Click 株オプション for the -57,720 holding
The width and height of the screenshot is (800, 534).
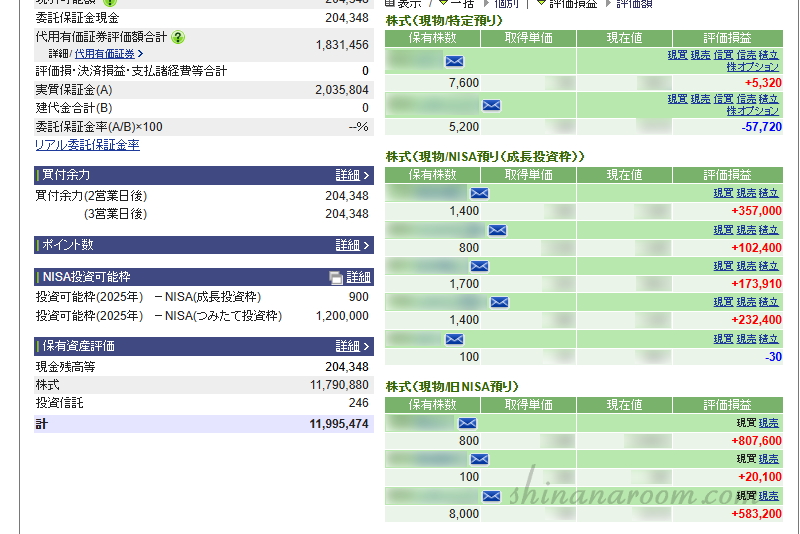[x=753, y=111]
